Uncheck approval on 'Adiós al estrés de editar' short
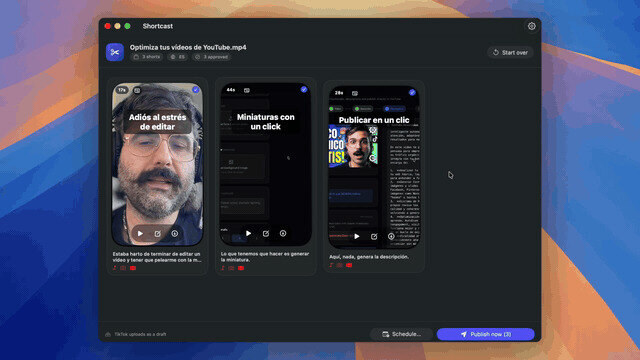This screenshot has height=360, width=640. (x=196, y=89)
